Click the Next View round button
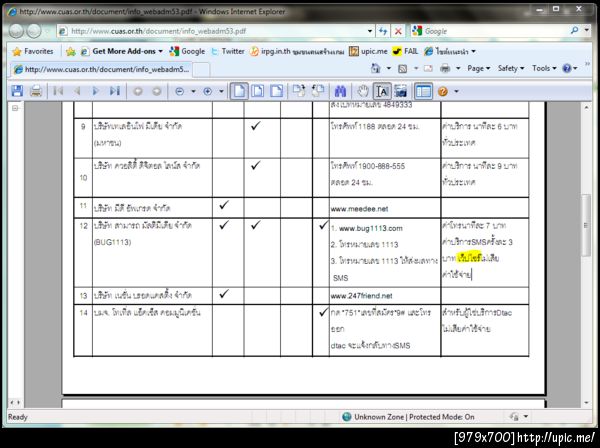 click(x=157, y=91)
